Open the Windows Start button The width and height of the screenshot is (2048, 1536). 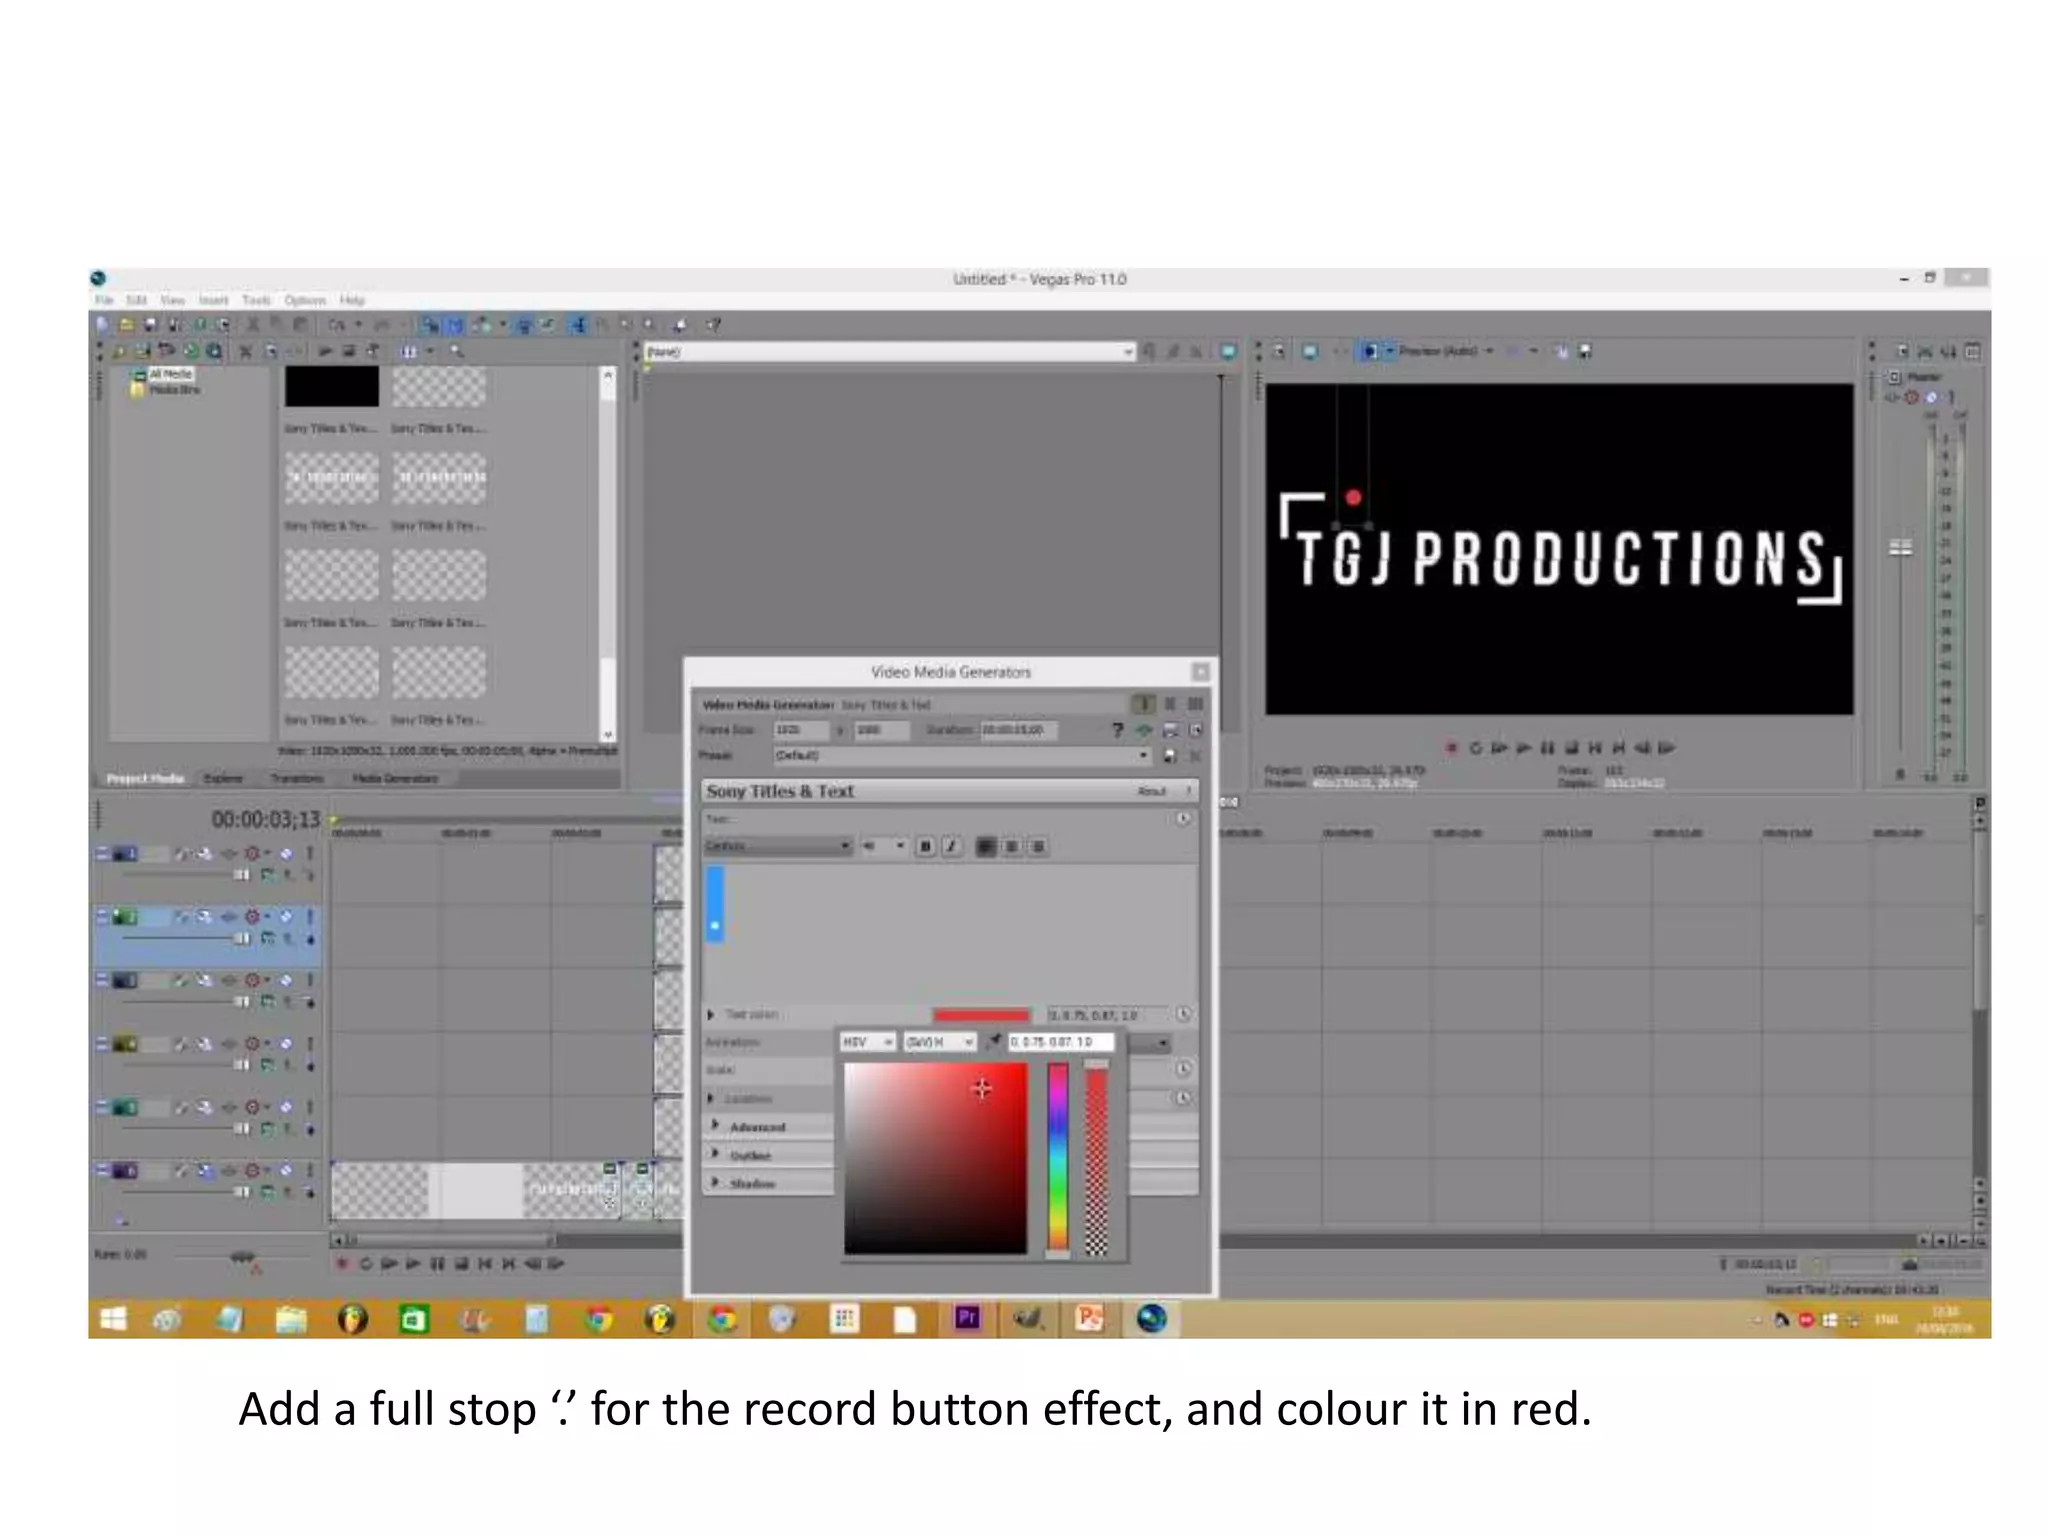(113, 1320)
